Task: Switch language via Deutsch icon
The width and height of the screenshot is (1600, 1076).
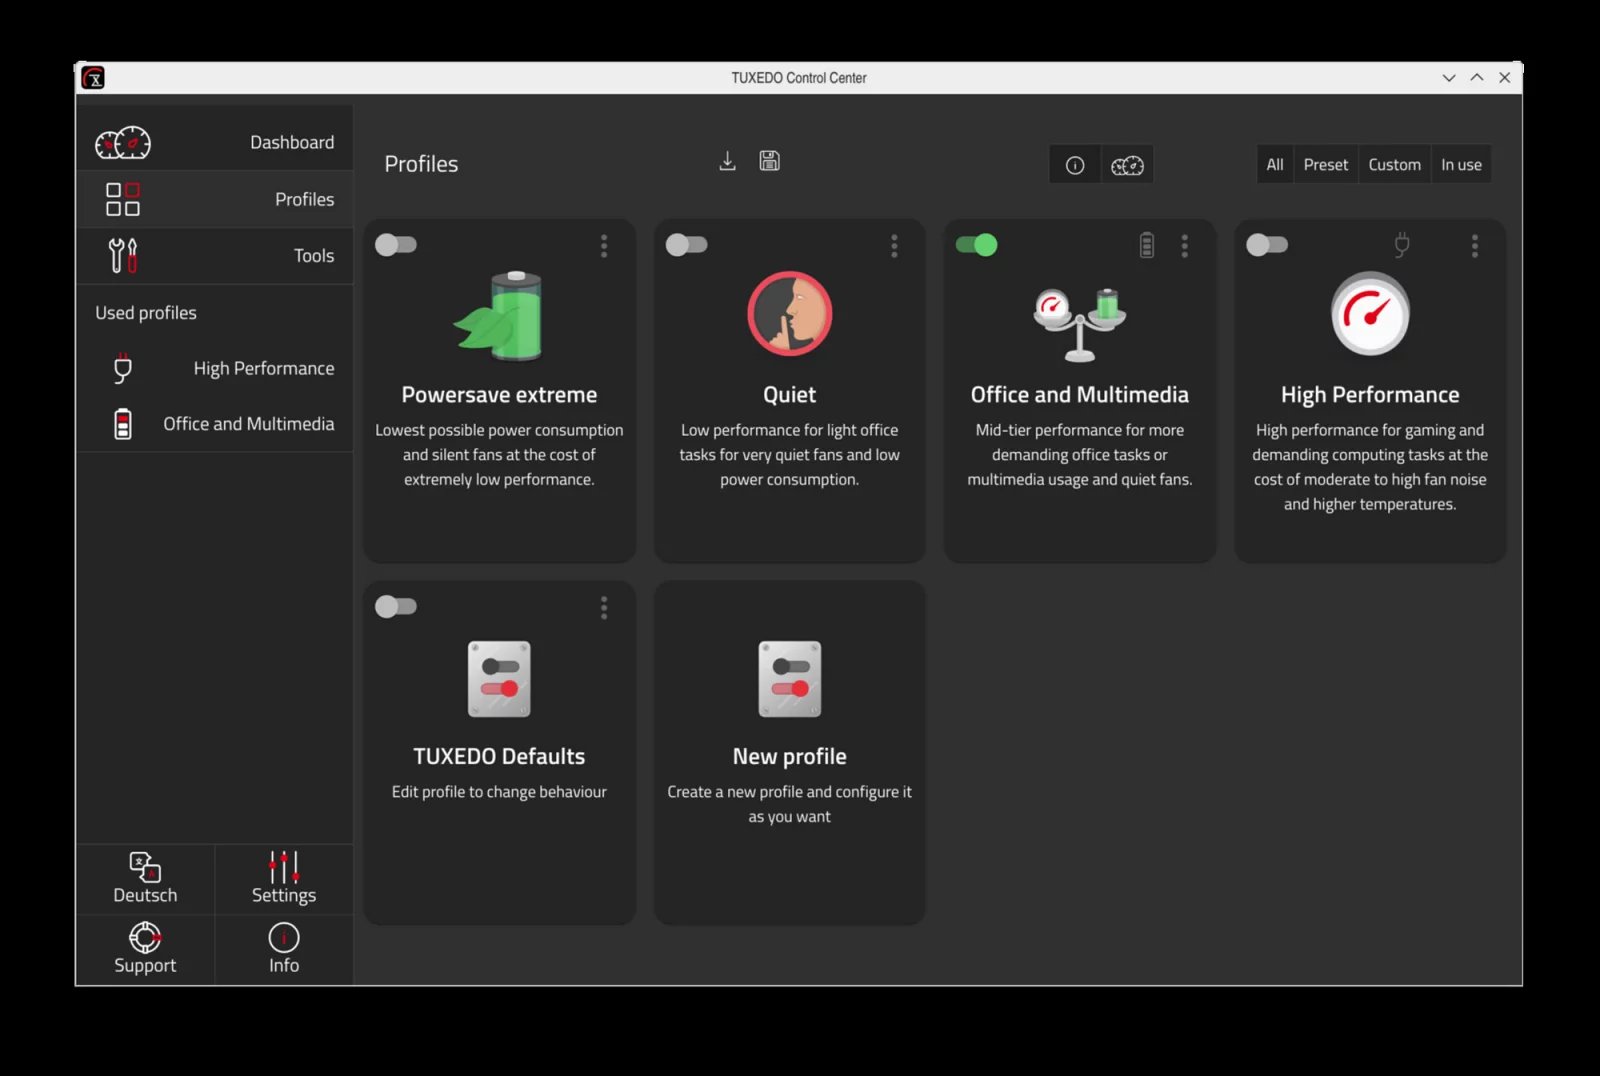Action: point(145,867)
